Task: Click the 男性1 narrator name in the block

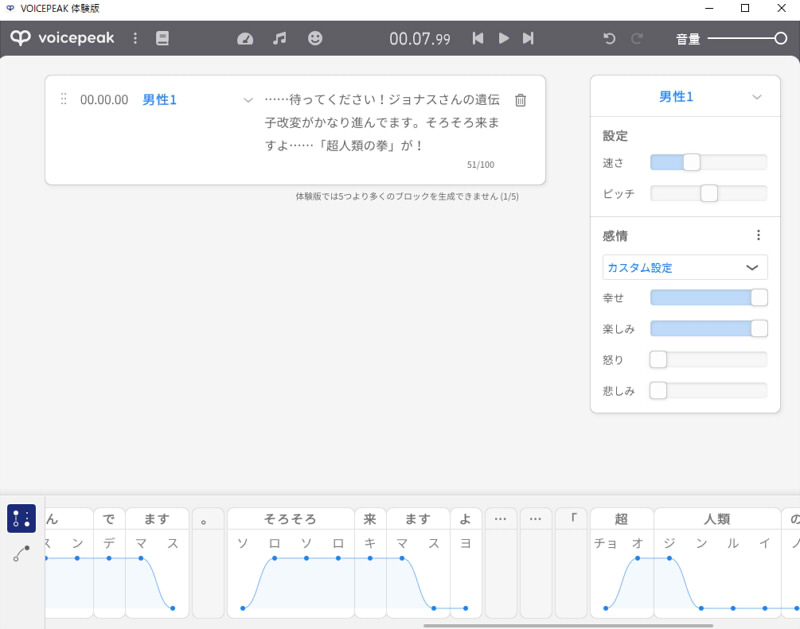Action: [x=160, y=99]
